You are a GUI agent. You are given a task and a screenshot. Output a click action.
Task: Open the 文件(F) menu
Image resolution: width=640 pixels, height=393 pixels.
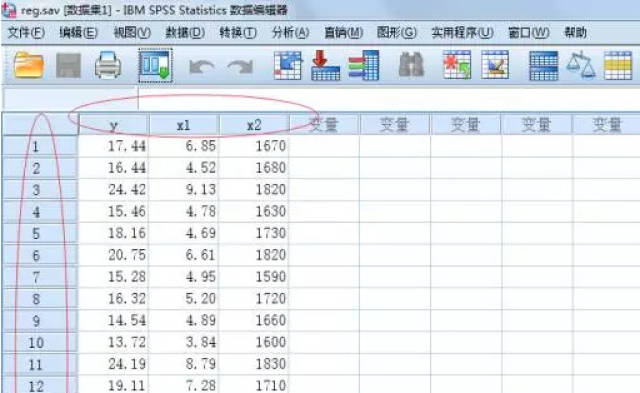coord(26,32)
